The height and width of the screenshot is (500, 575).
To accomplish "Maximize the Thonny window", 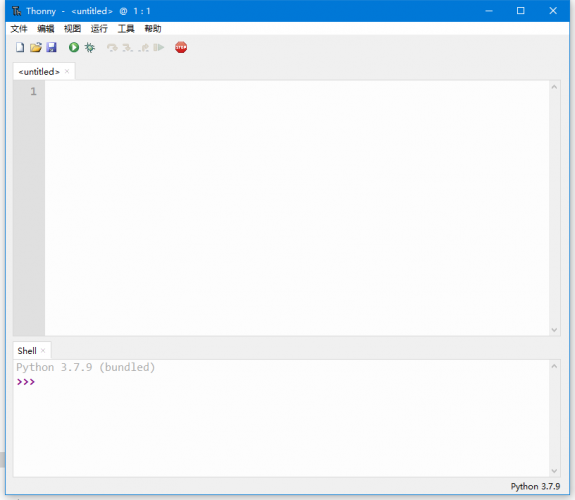I will coord(520,11).
